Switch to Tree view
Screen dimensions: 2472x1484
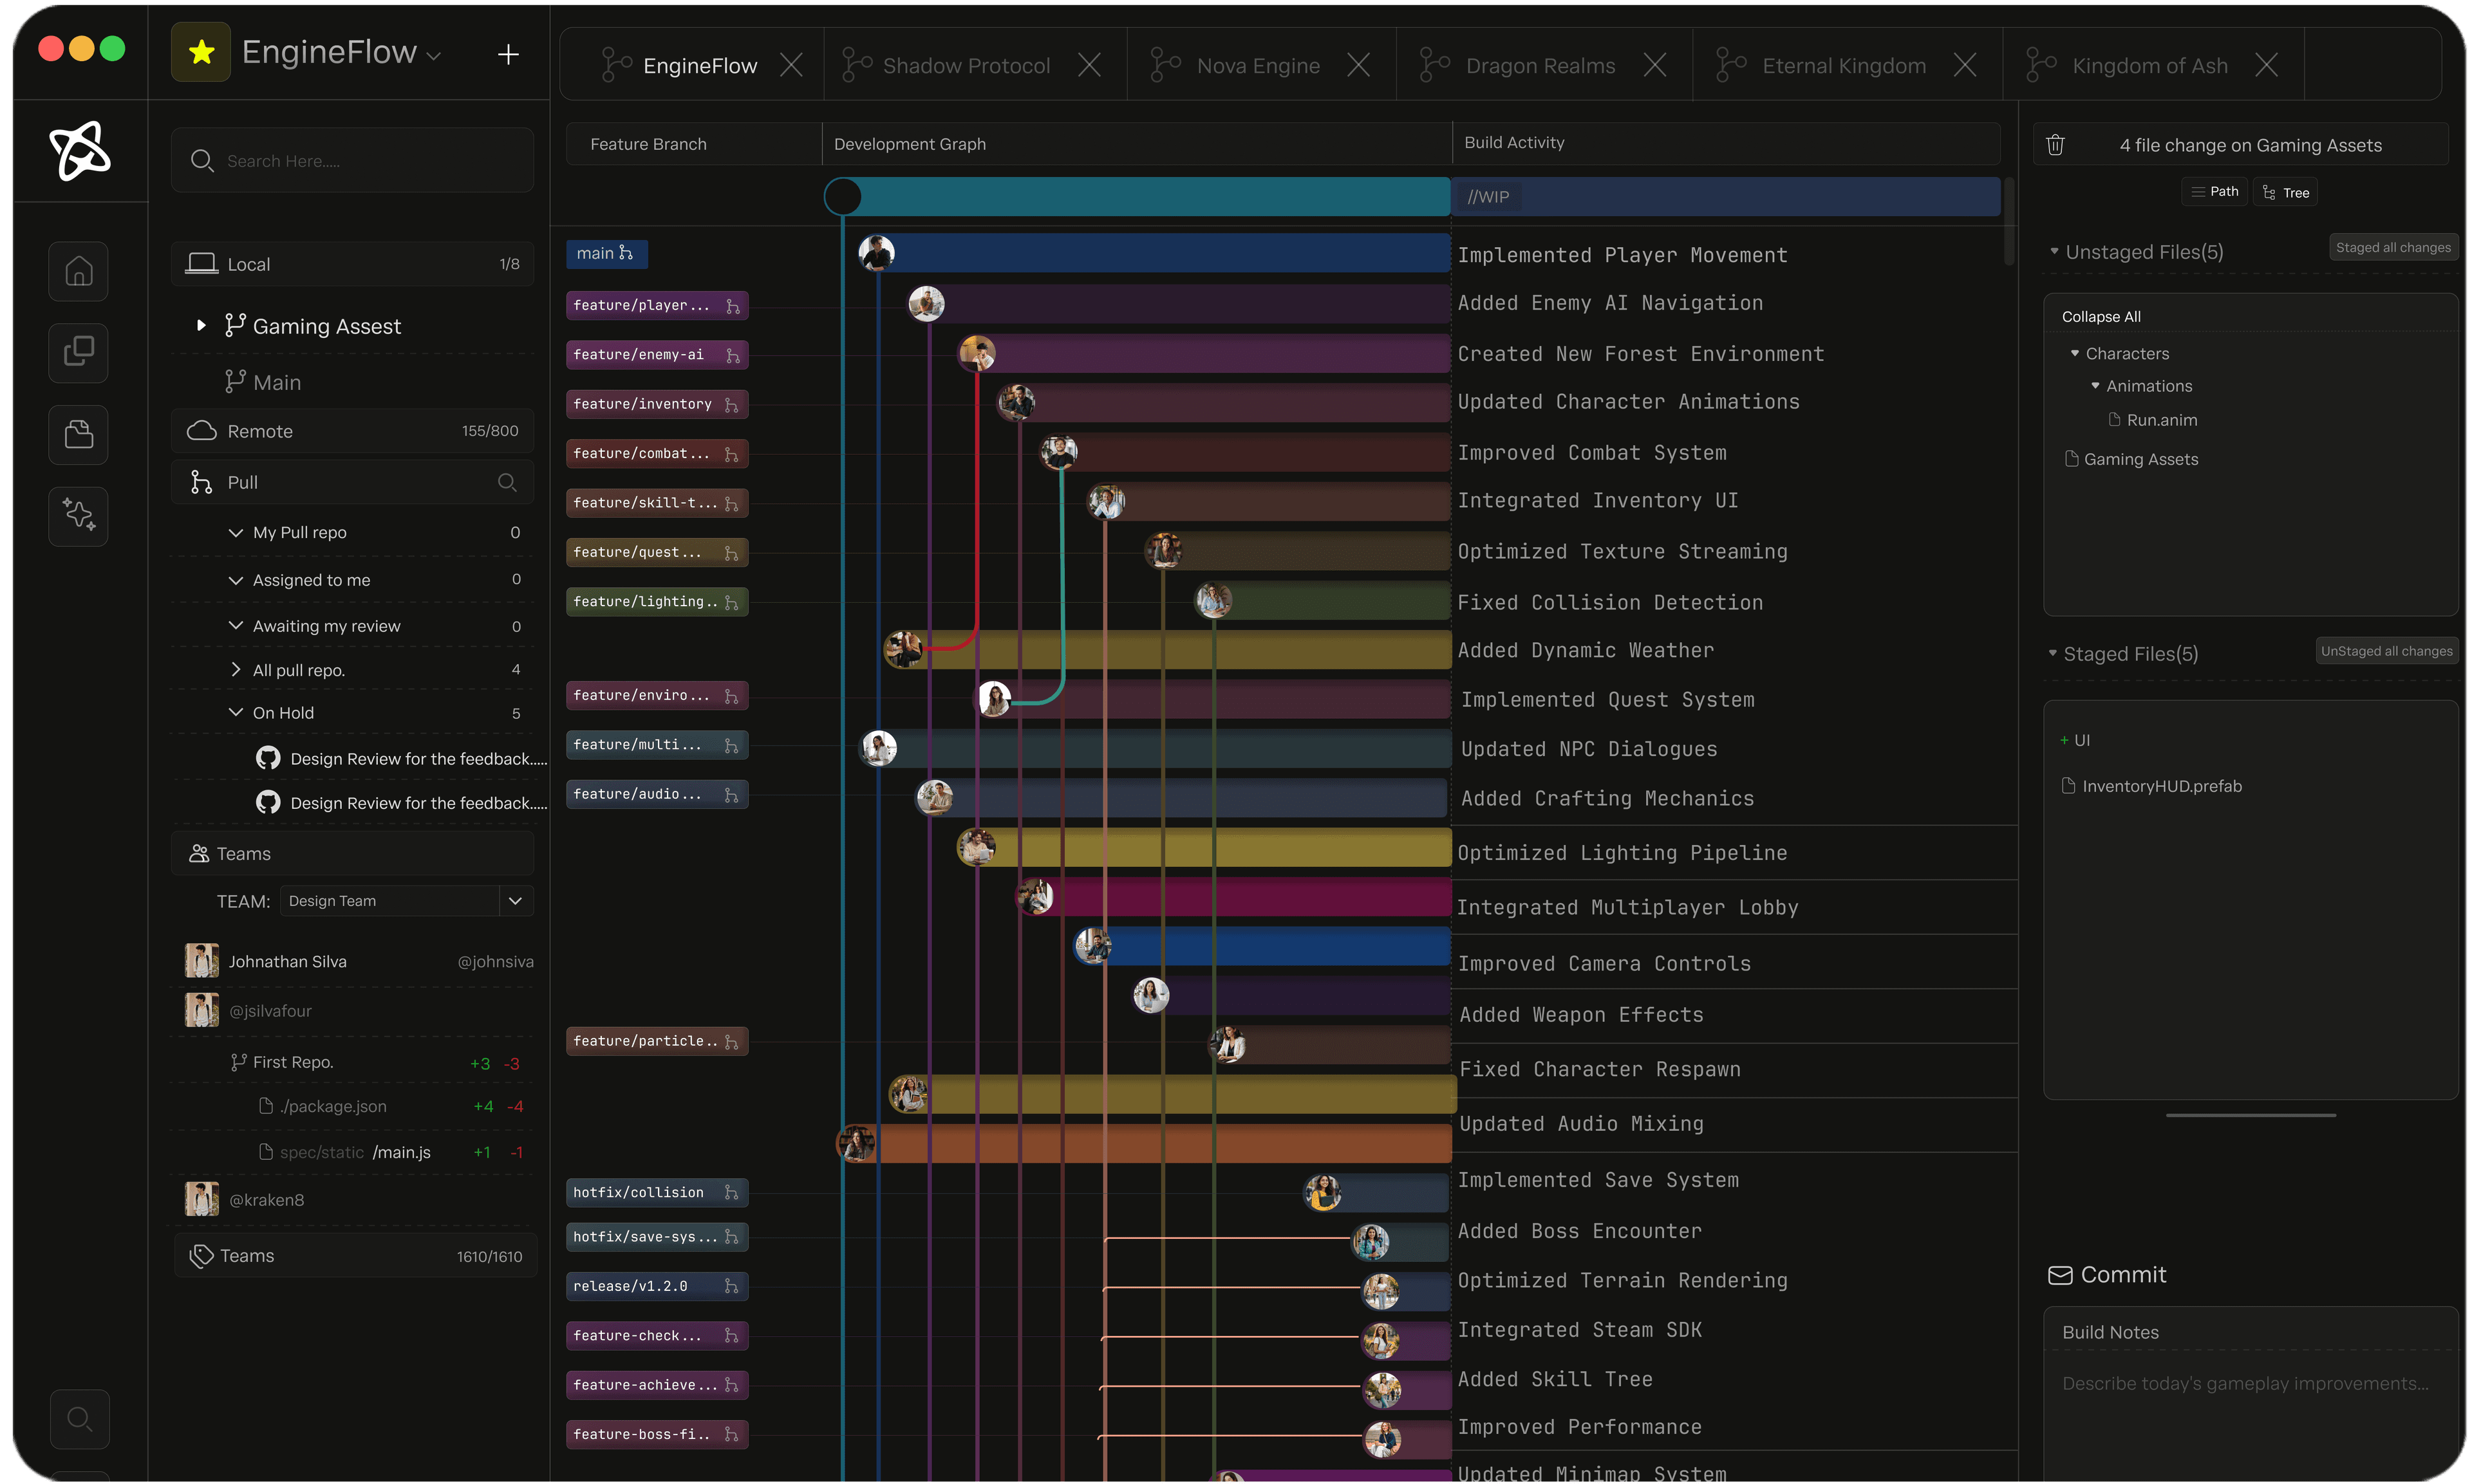[x=2286, y=192]
